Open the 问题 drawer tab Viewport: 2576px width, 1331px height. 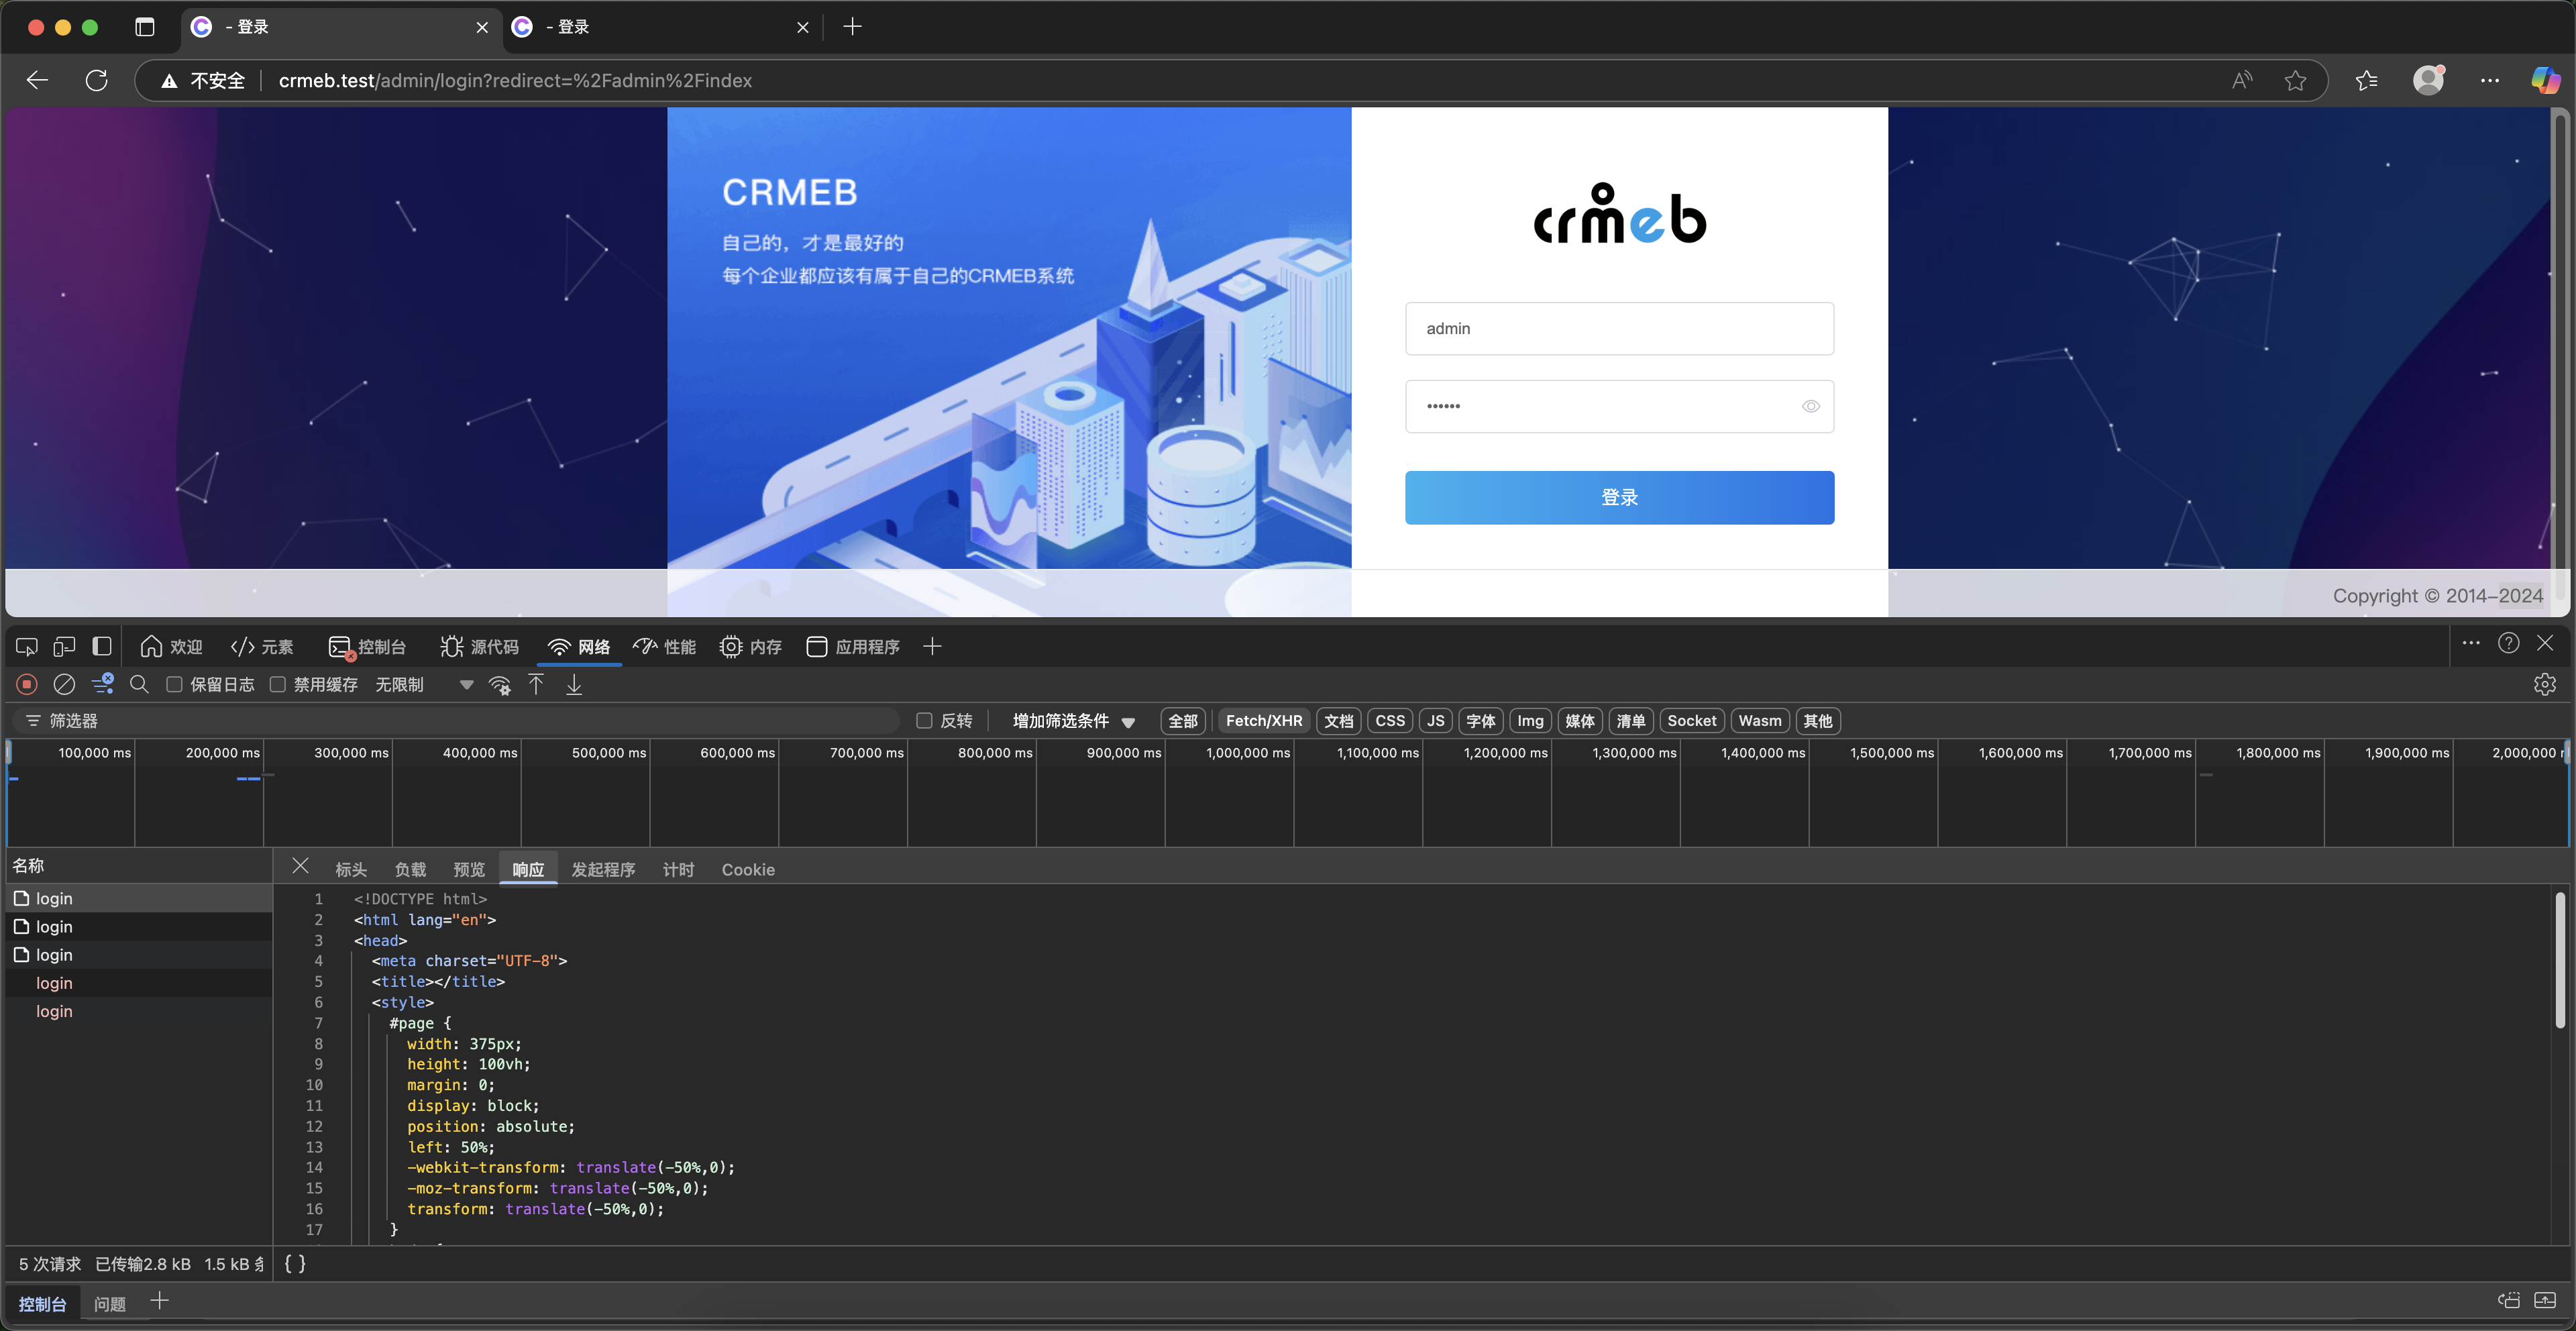point(110,1303)
